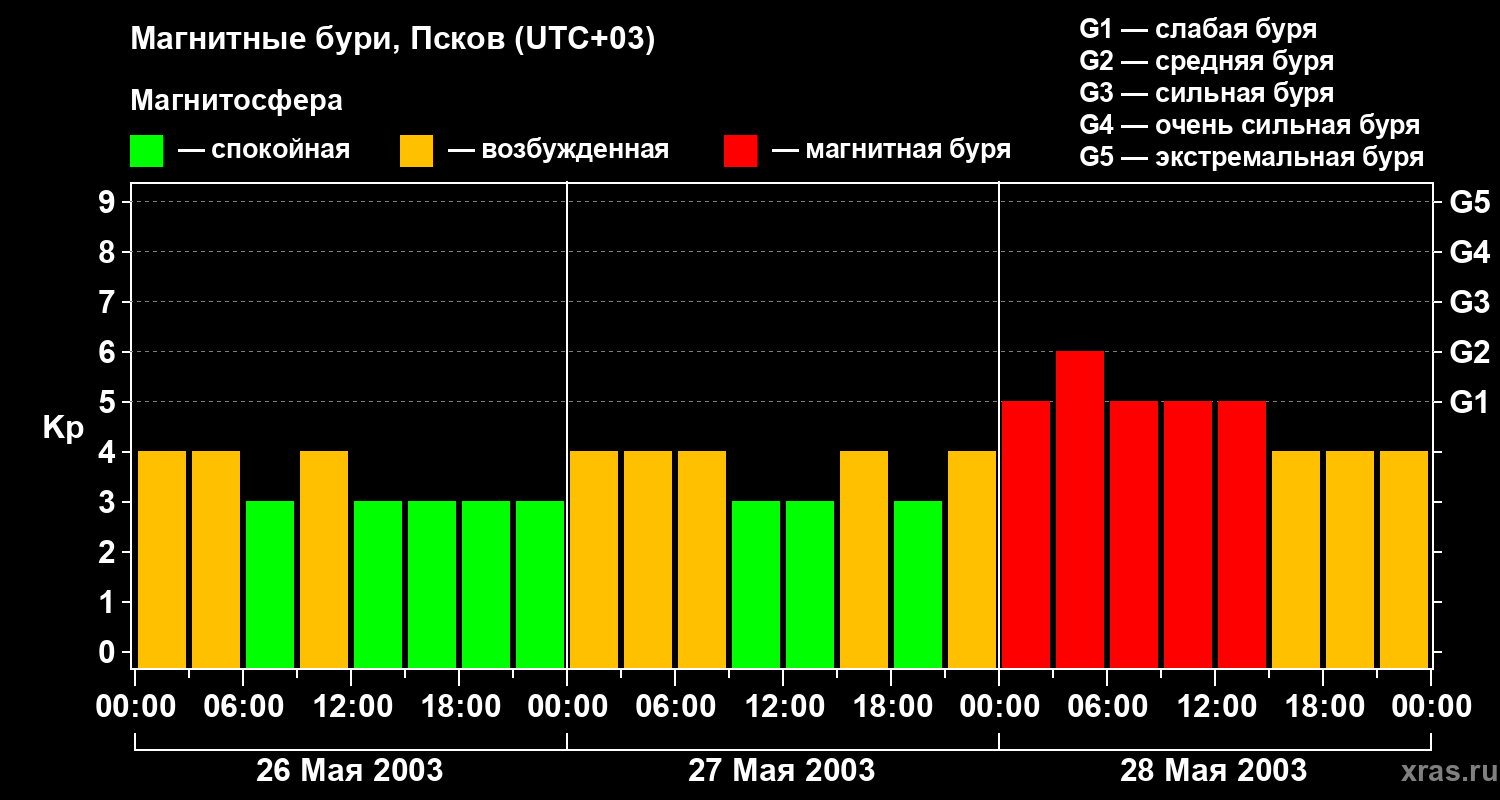Image resolution: width=1500 pixels, height=800 pixels.
Task: Click the '6' value on the Kp axis
Action: click(109, 352)
